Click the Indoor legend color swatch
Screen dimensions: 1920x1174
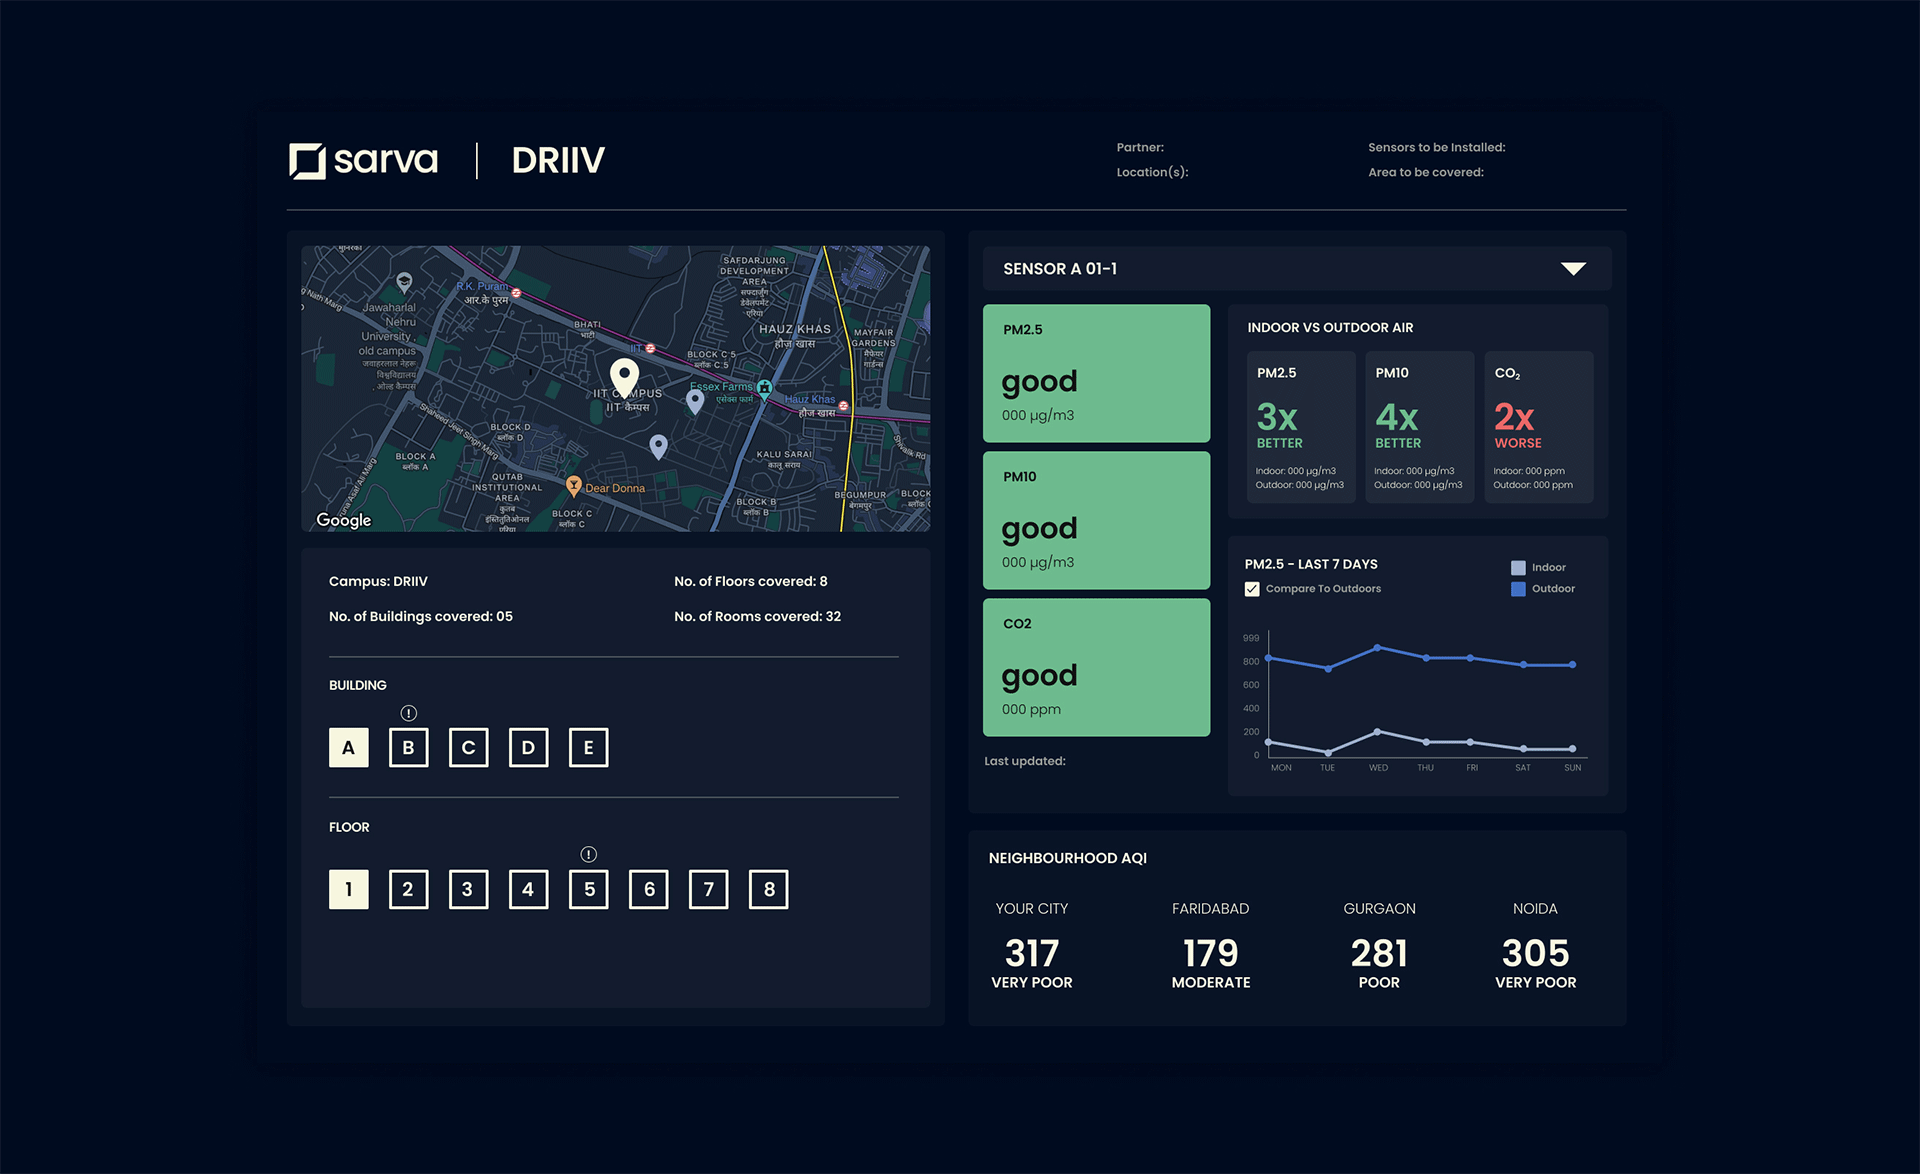coord(1518,567)
